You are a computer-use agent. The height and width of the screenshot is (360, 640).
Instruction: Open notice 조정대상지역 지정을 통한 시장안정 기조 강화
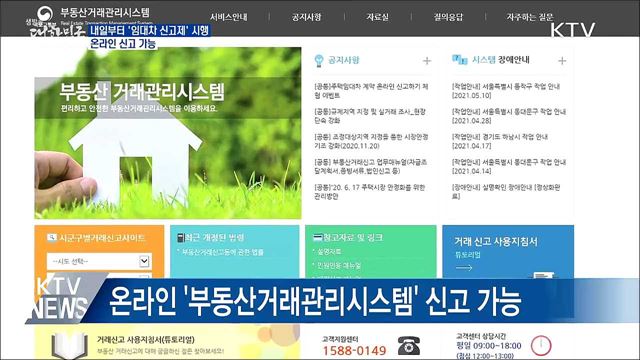click(x=371, y=141)
